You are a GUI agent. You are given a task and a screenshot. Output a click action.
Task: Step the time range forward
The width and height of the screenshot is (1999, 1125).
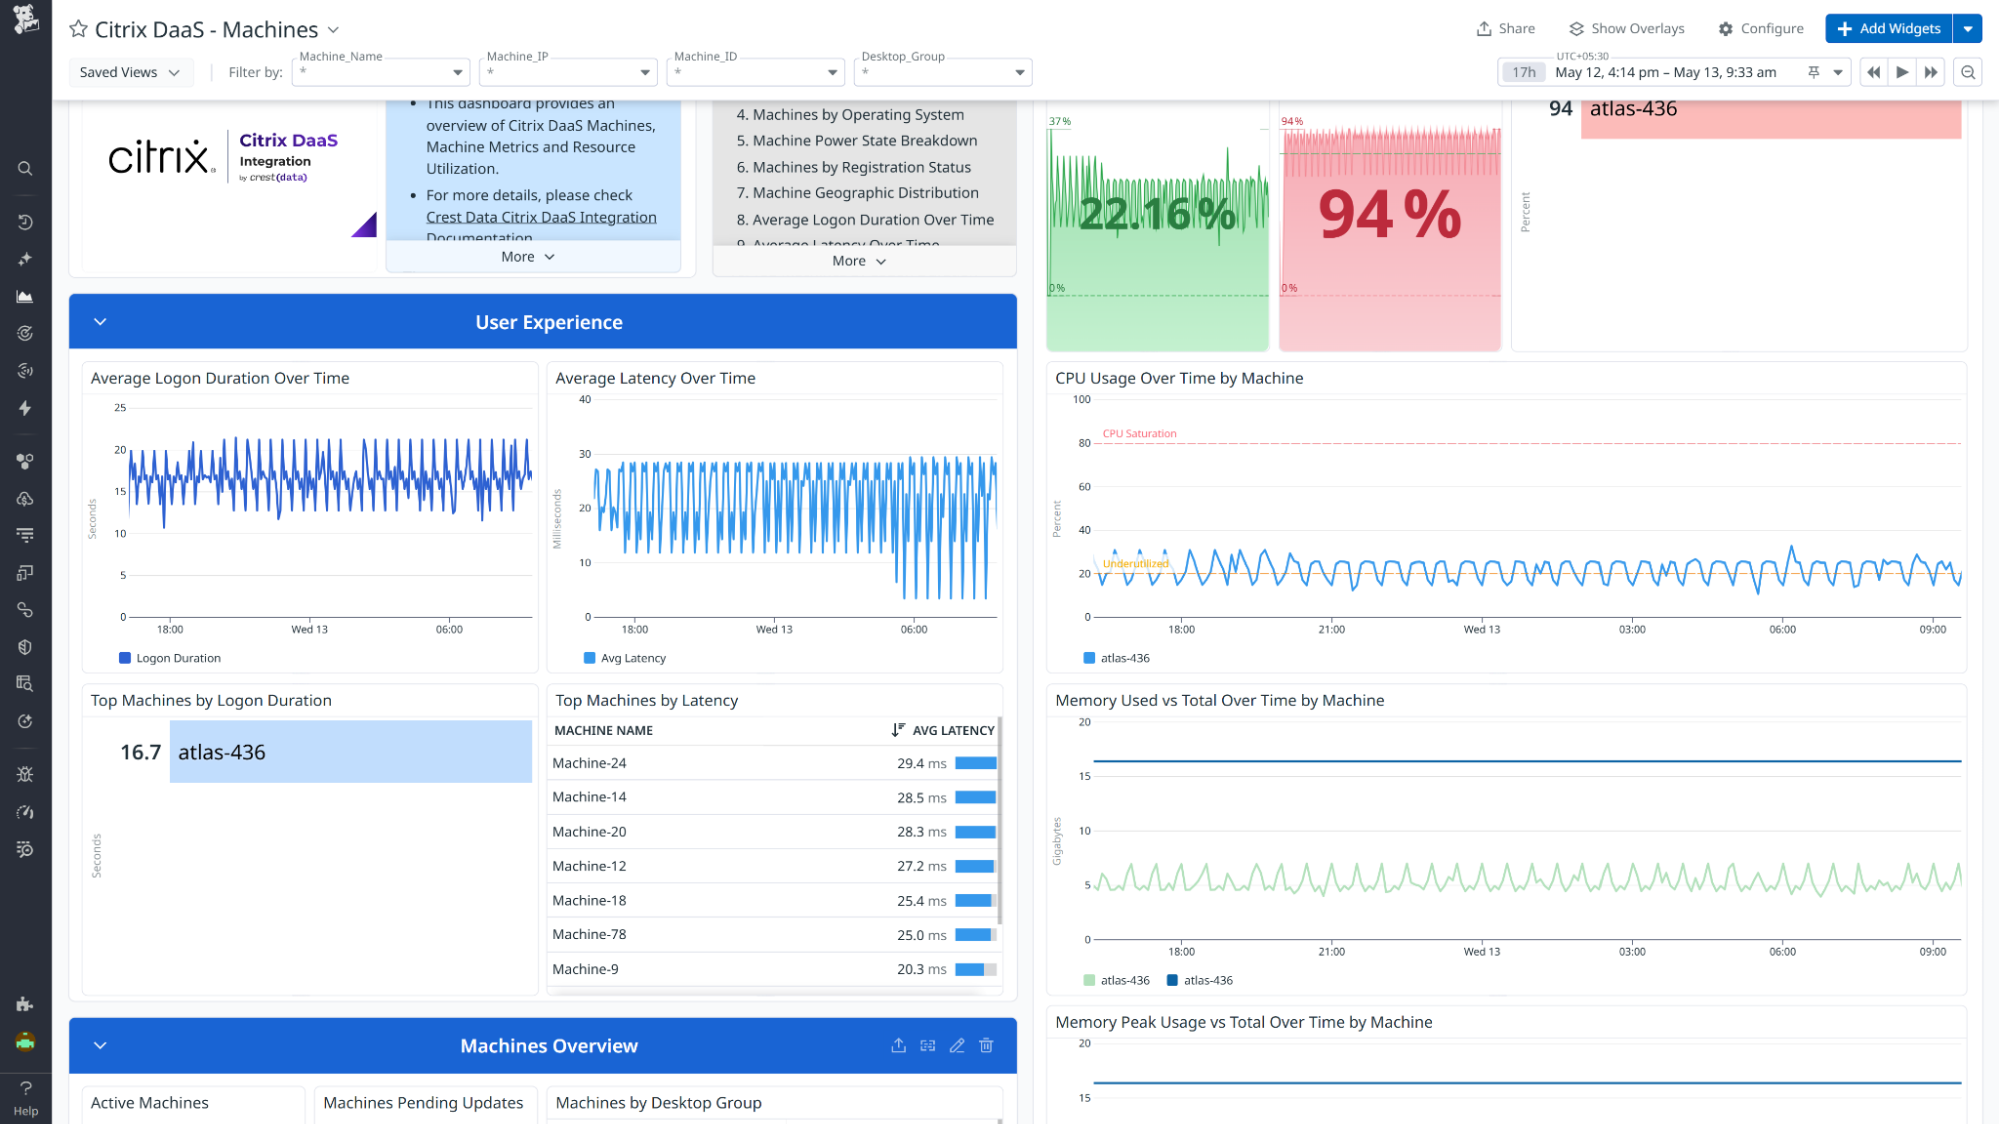click(1931, 72)
